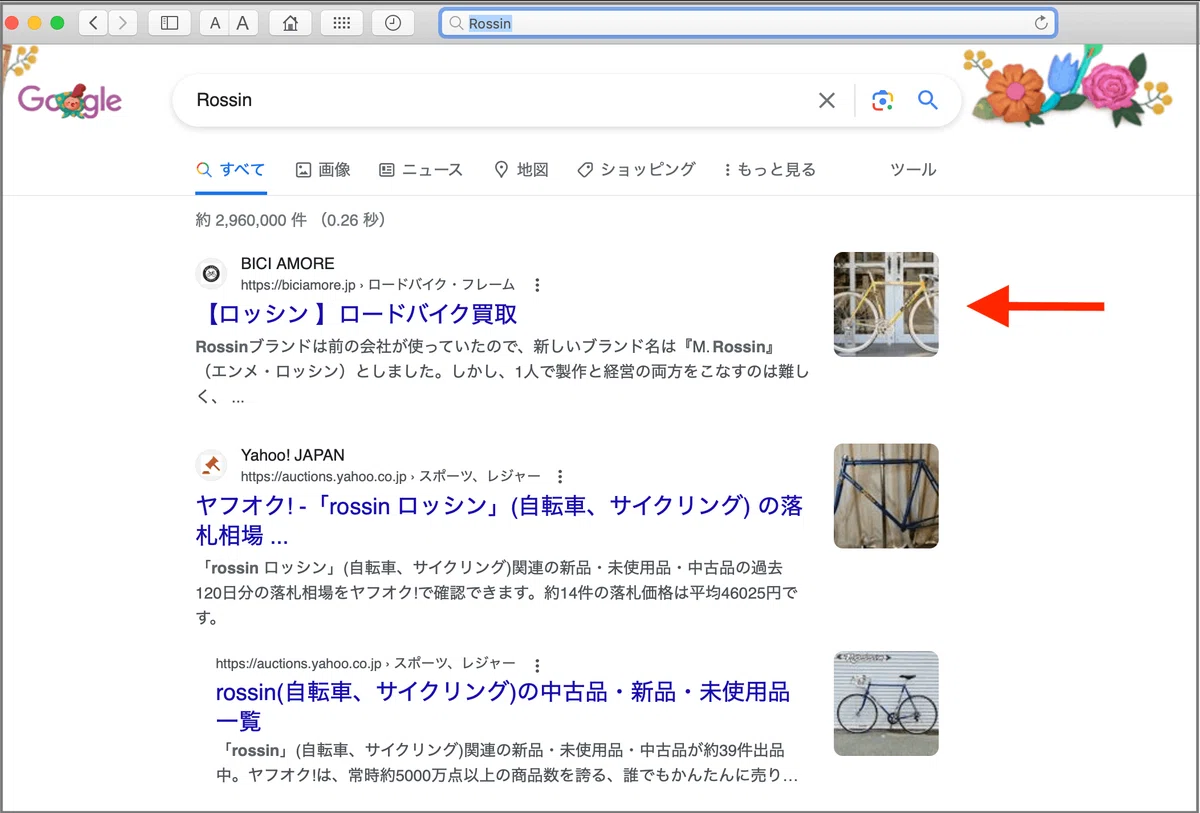
Task: Open the home page via the house icon
Action: tap(290, 23)
